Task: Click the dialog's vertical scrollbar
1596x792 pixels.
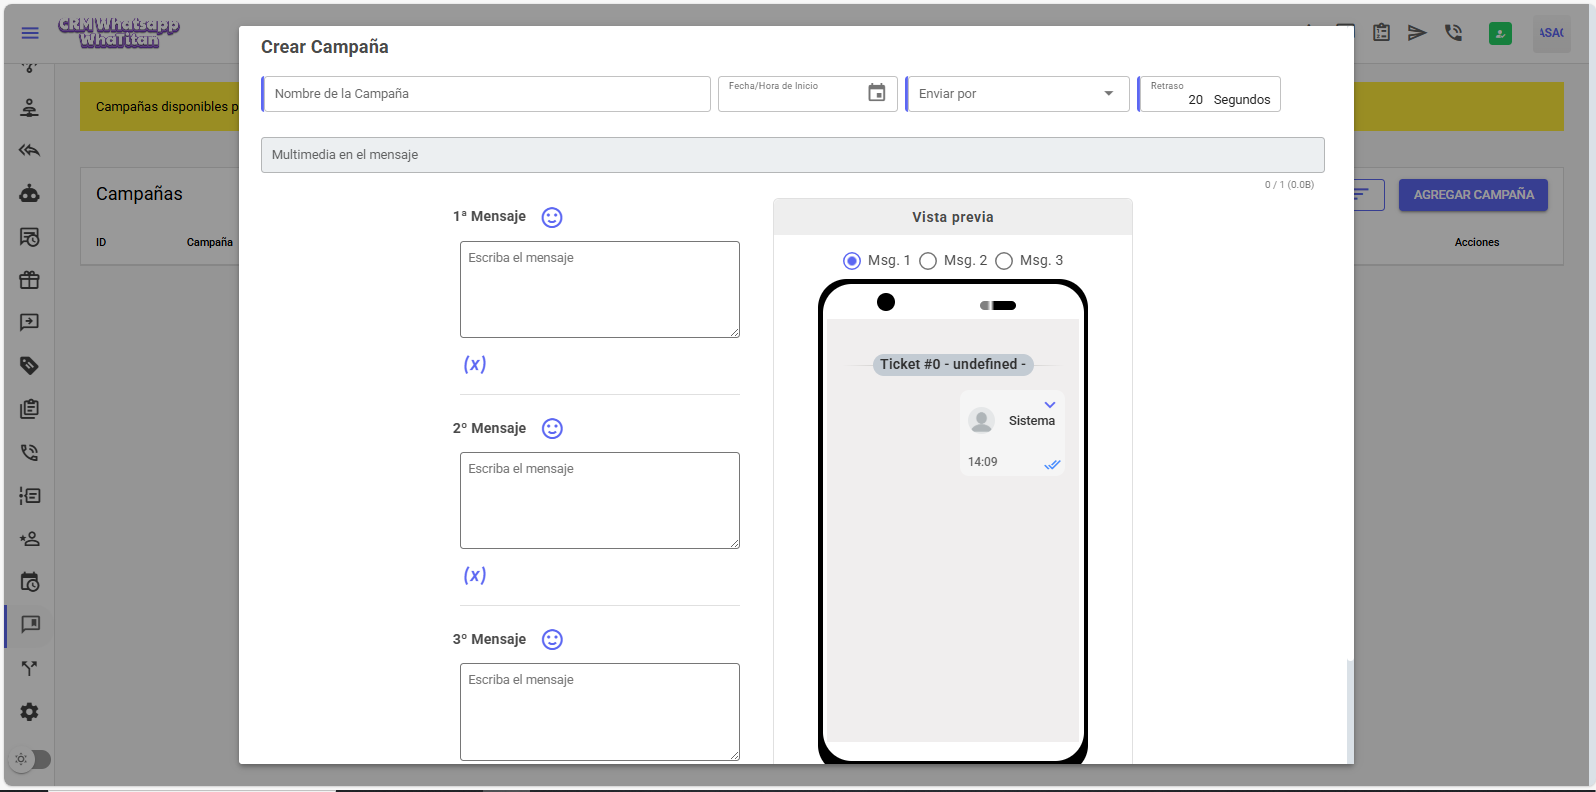Action: click(1350, 712)
